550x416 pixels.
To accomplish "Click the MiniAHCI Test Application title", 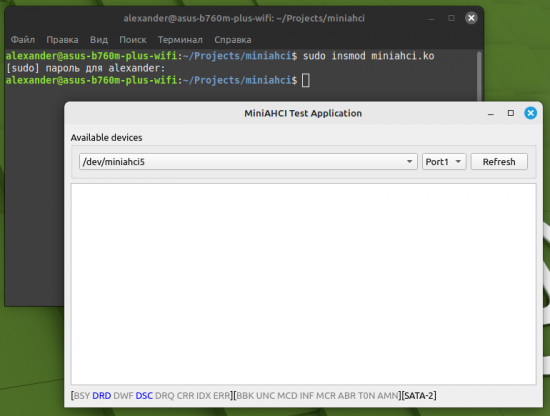I will (x=303, y=113).
